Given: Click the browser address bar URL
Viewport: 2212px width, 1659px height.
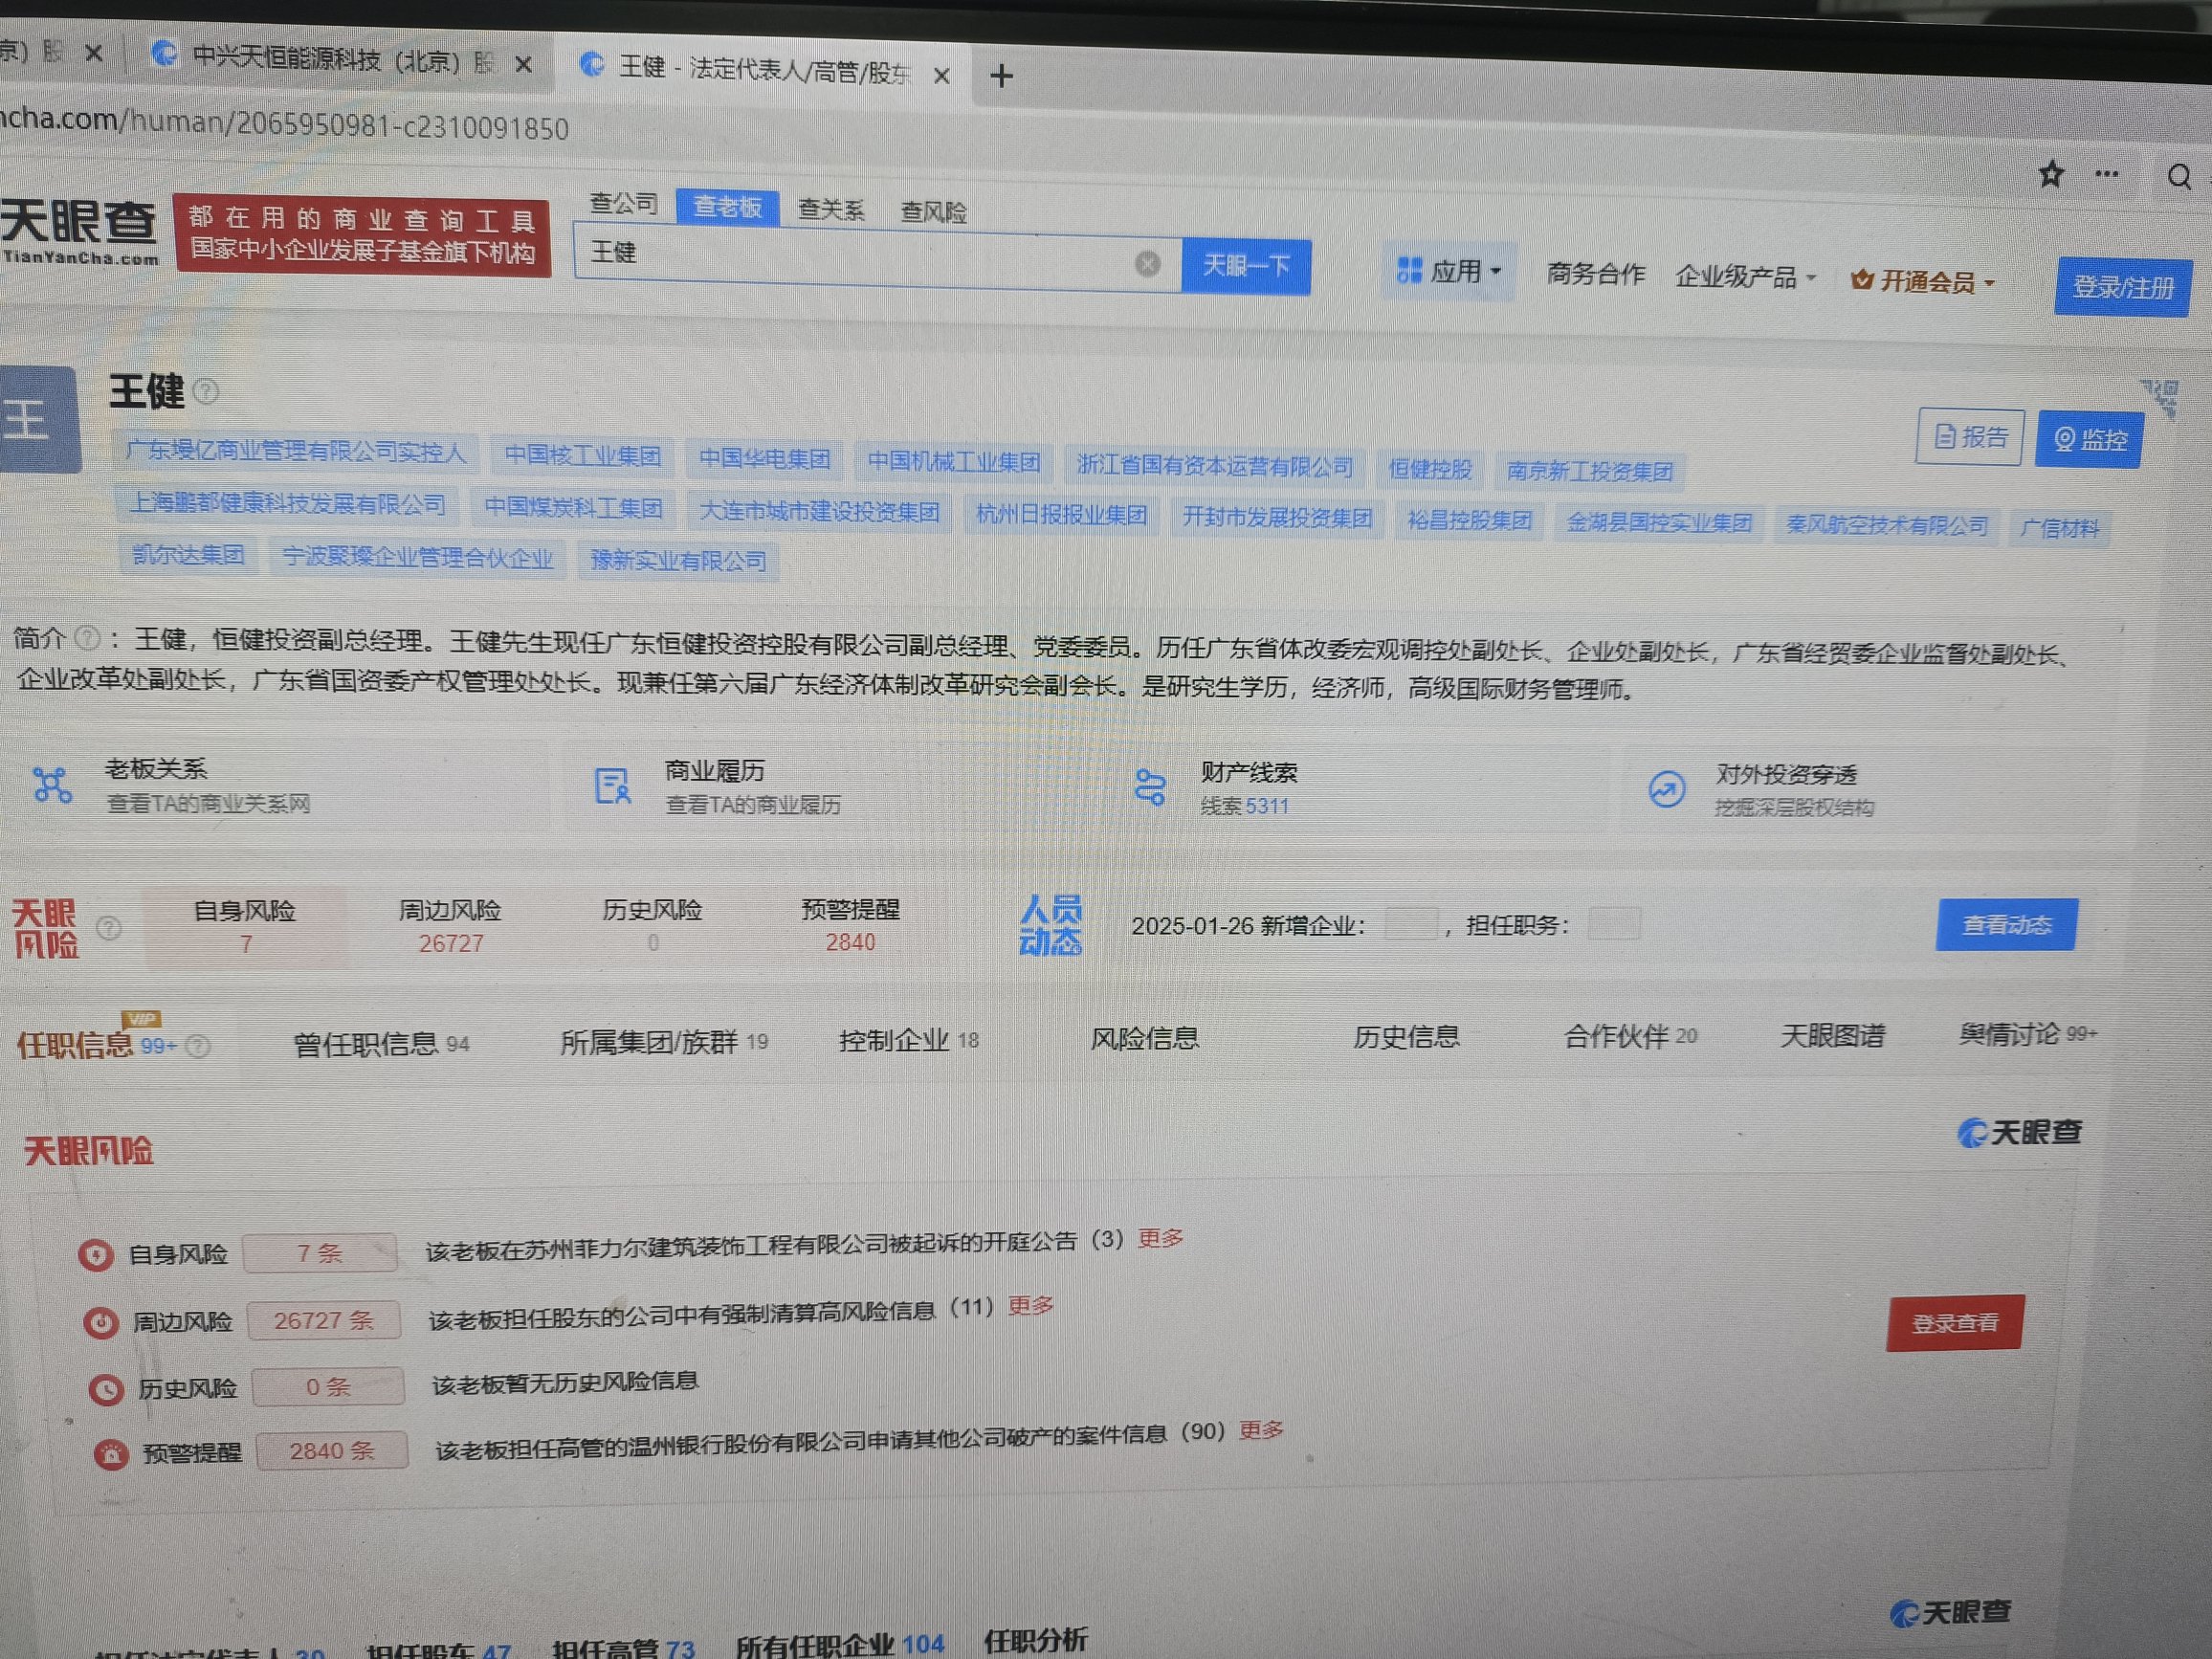Looking at the screenshot, I should (x=285, y=125).
